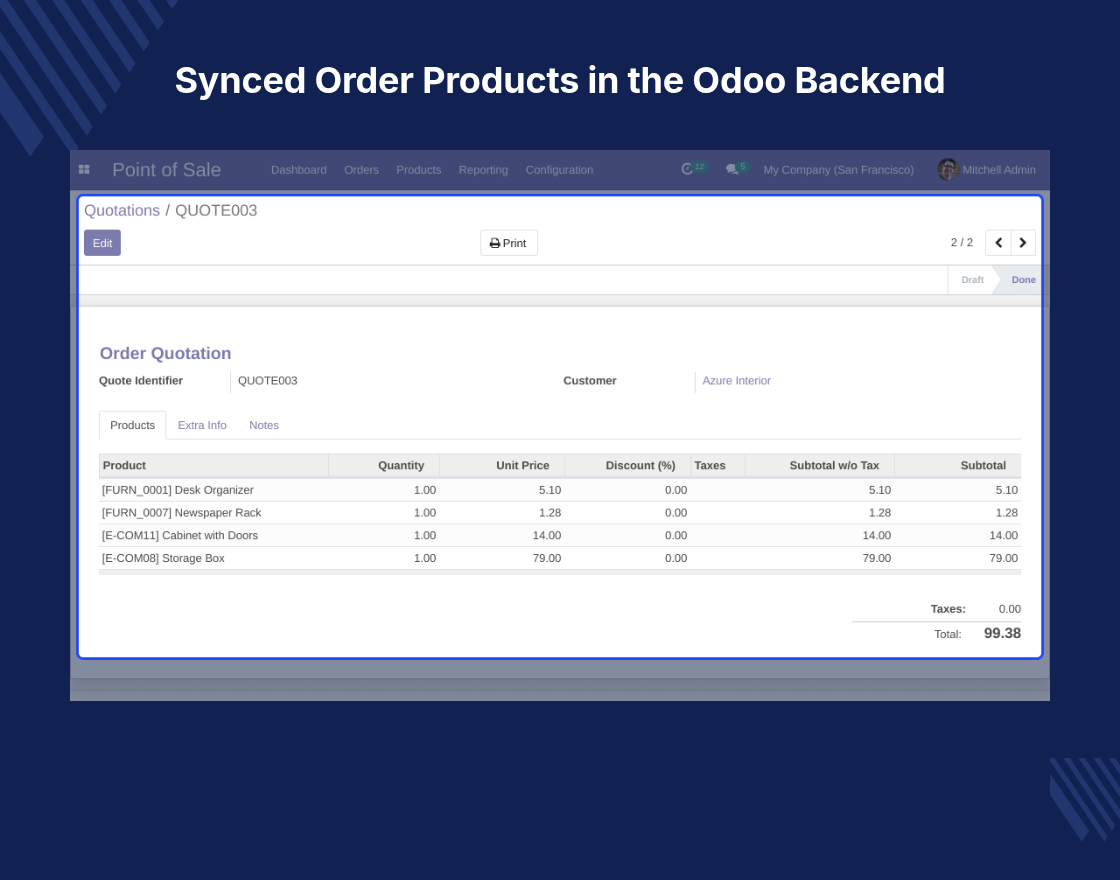Sort by Subtotal w/o Tax column header
The image size is (1120, 880).
coord(820,466)
